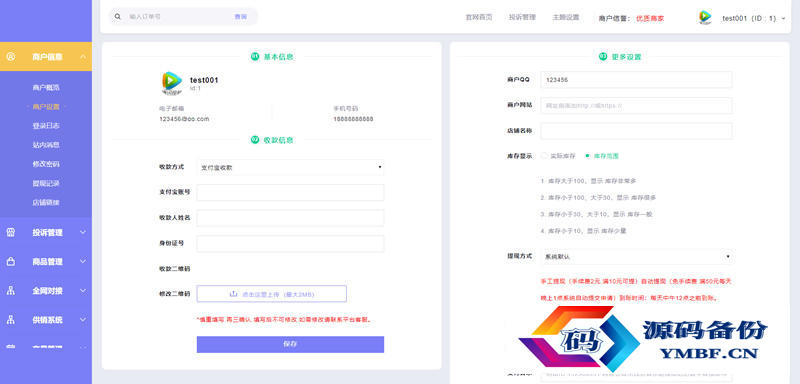Select the 库存范围 radio option
The height and width of the screenshot is (384, 800).
(587, 156)
